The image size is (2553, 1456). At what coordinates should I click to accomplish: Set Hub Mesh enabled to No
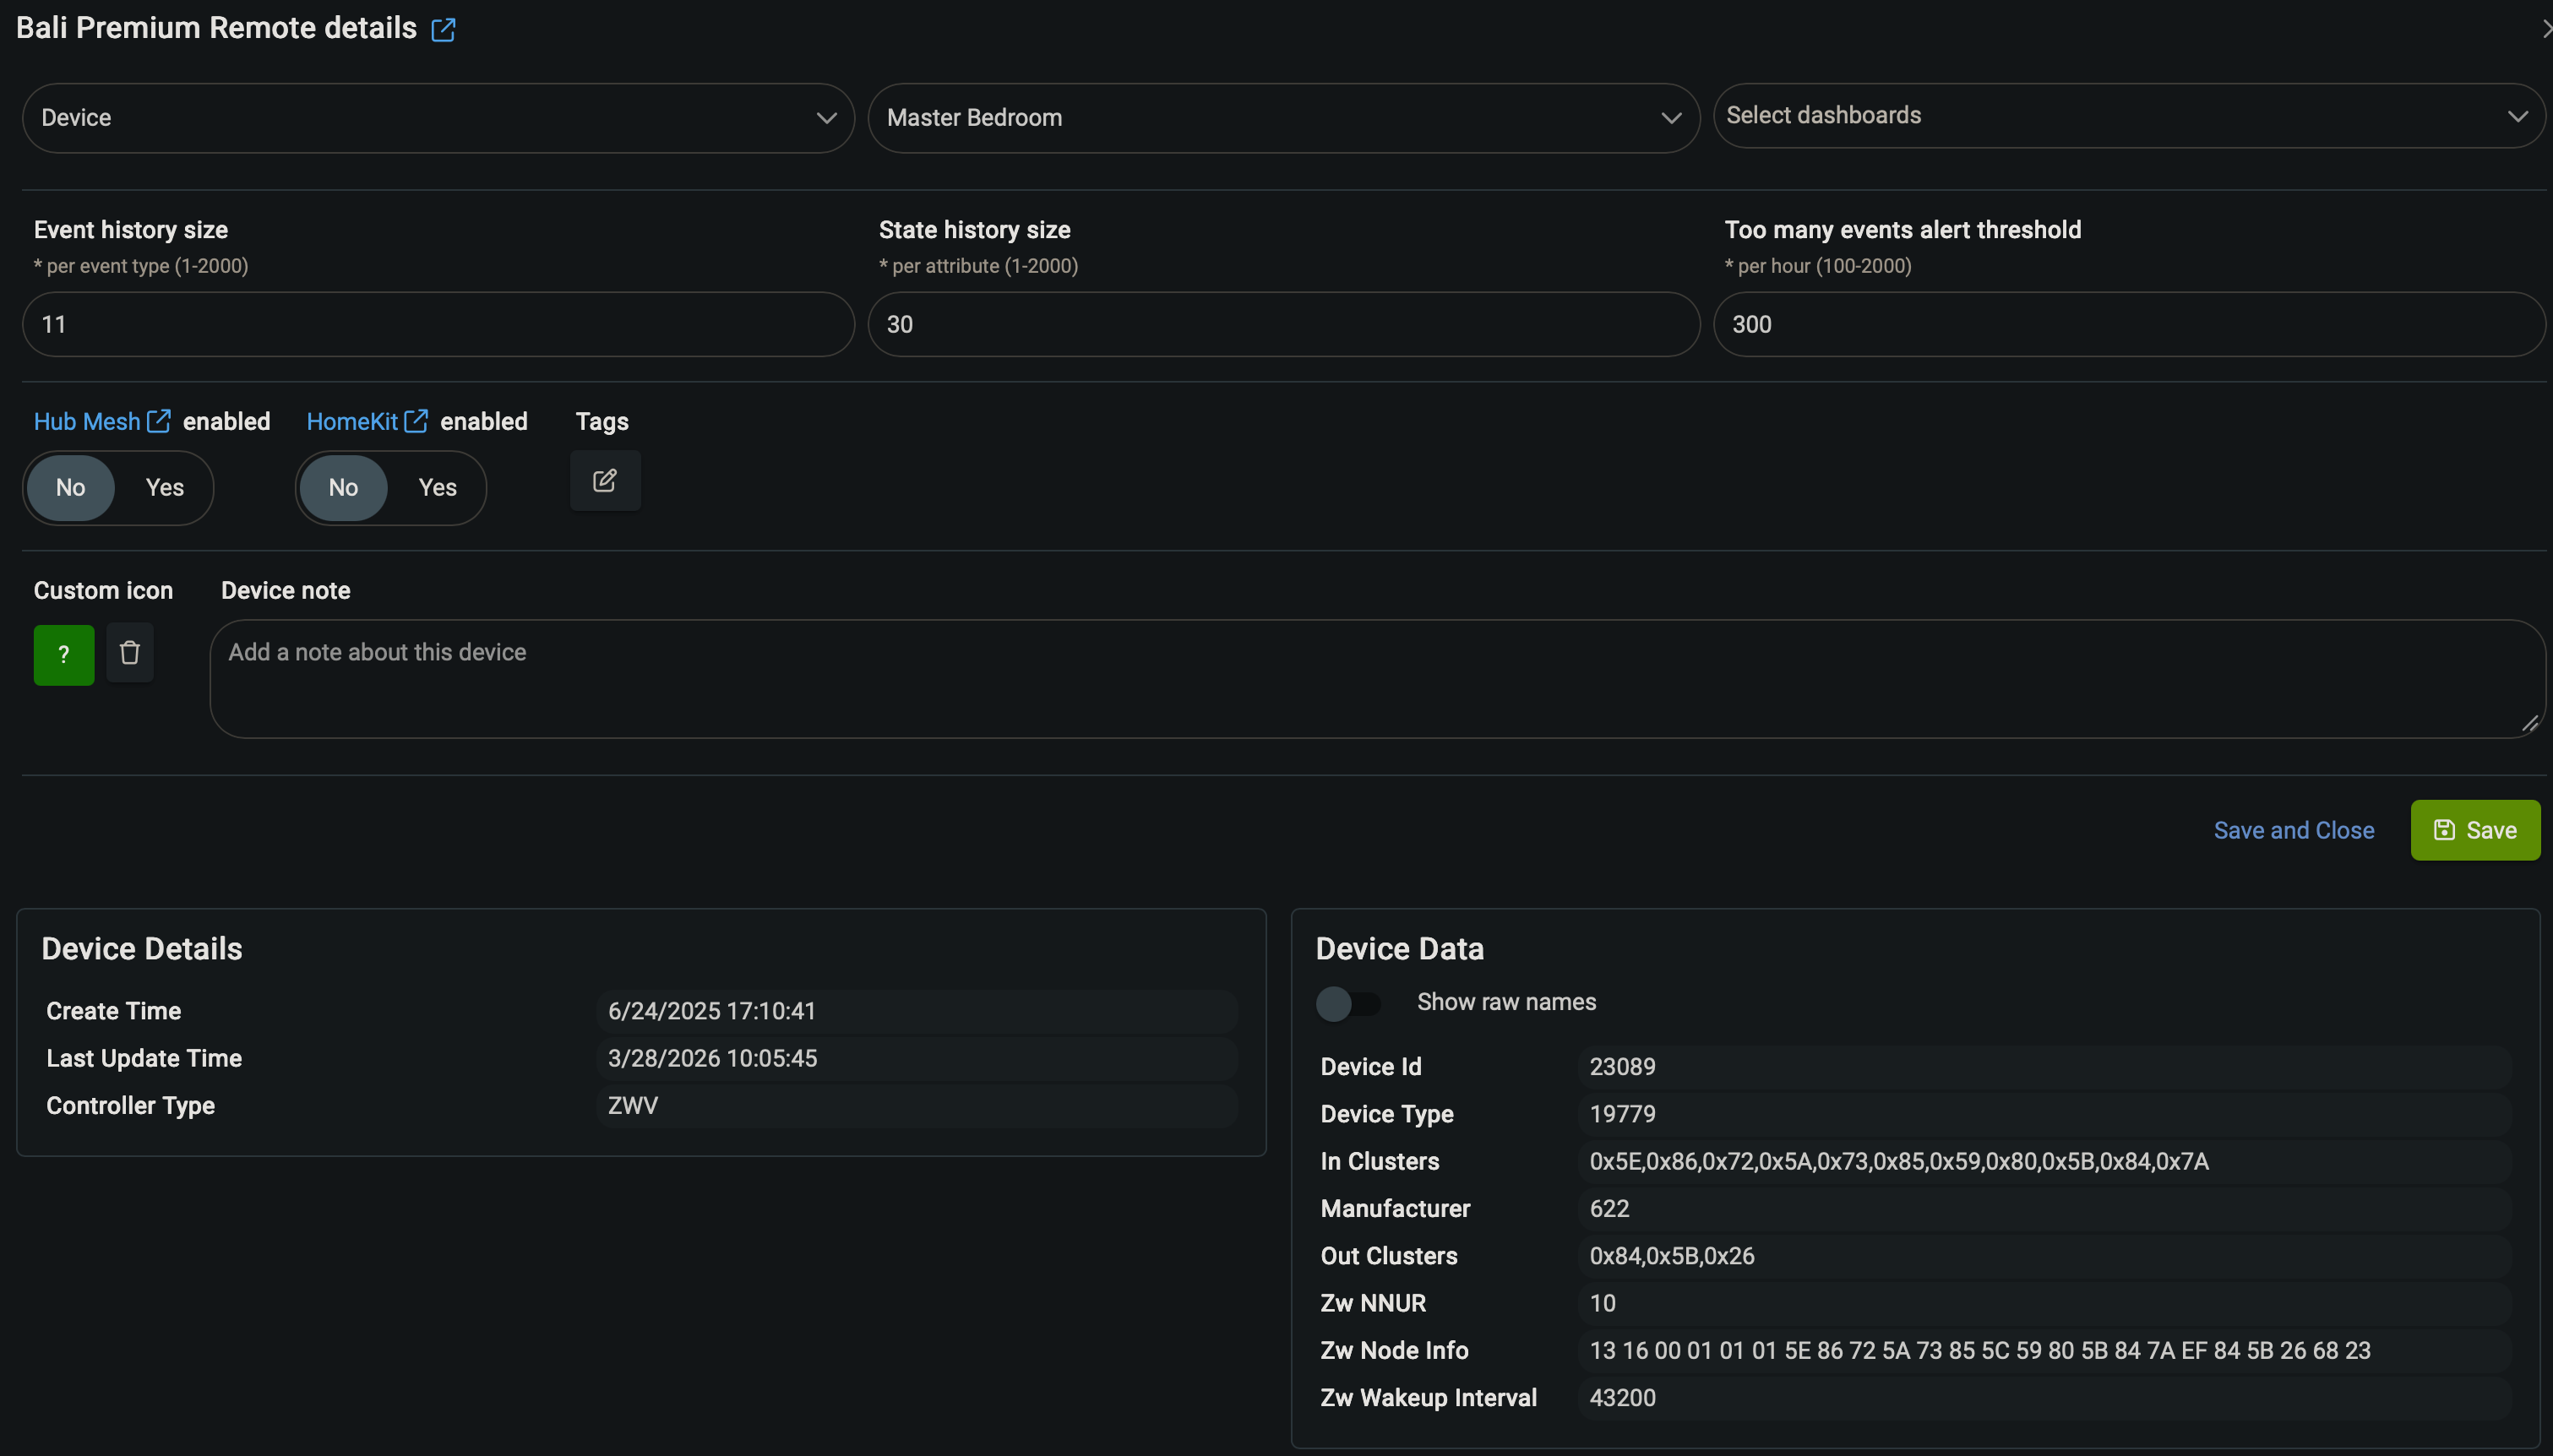(71, 488)
